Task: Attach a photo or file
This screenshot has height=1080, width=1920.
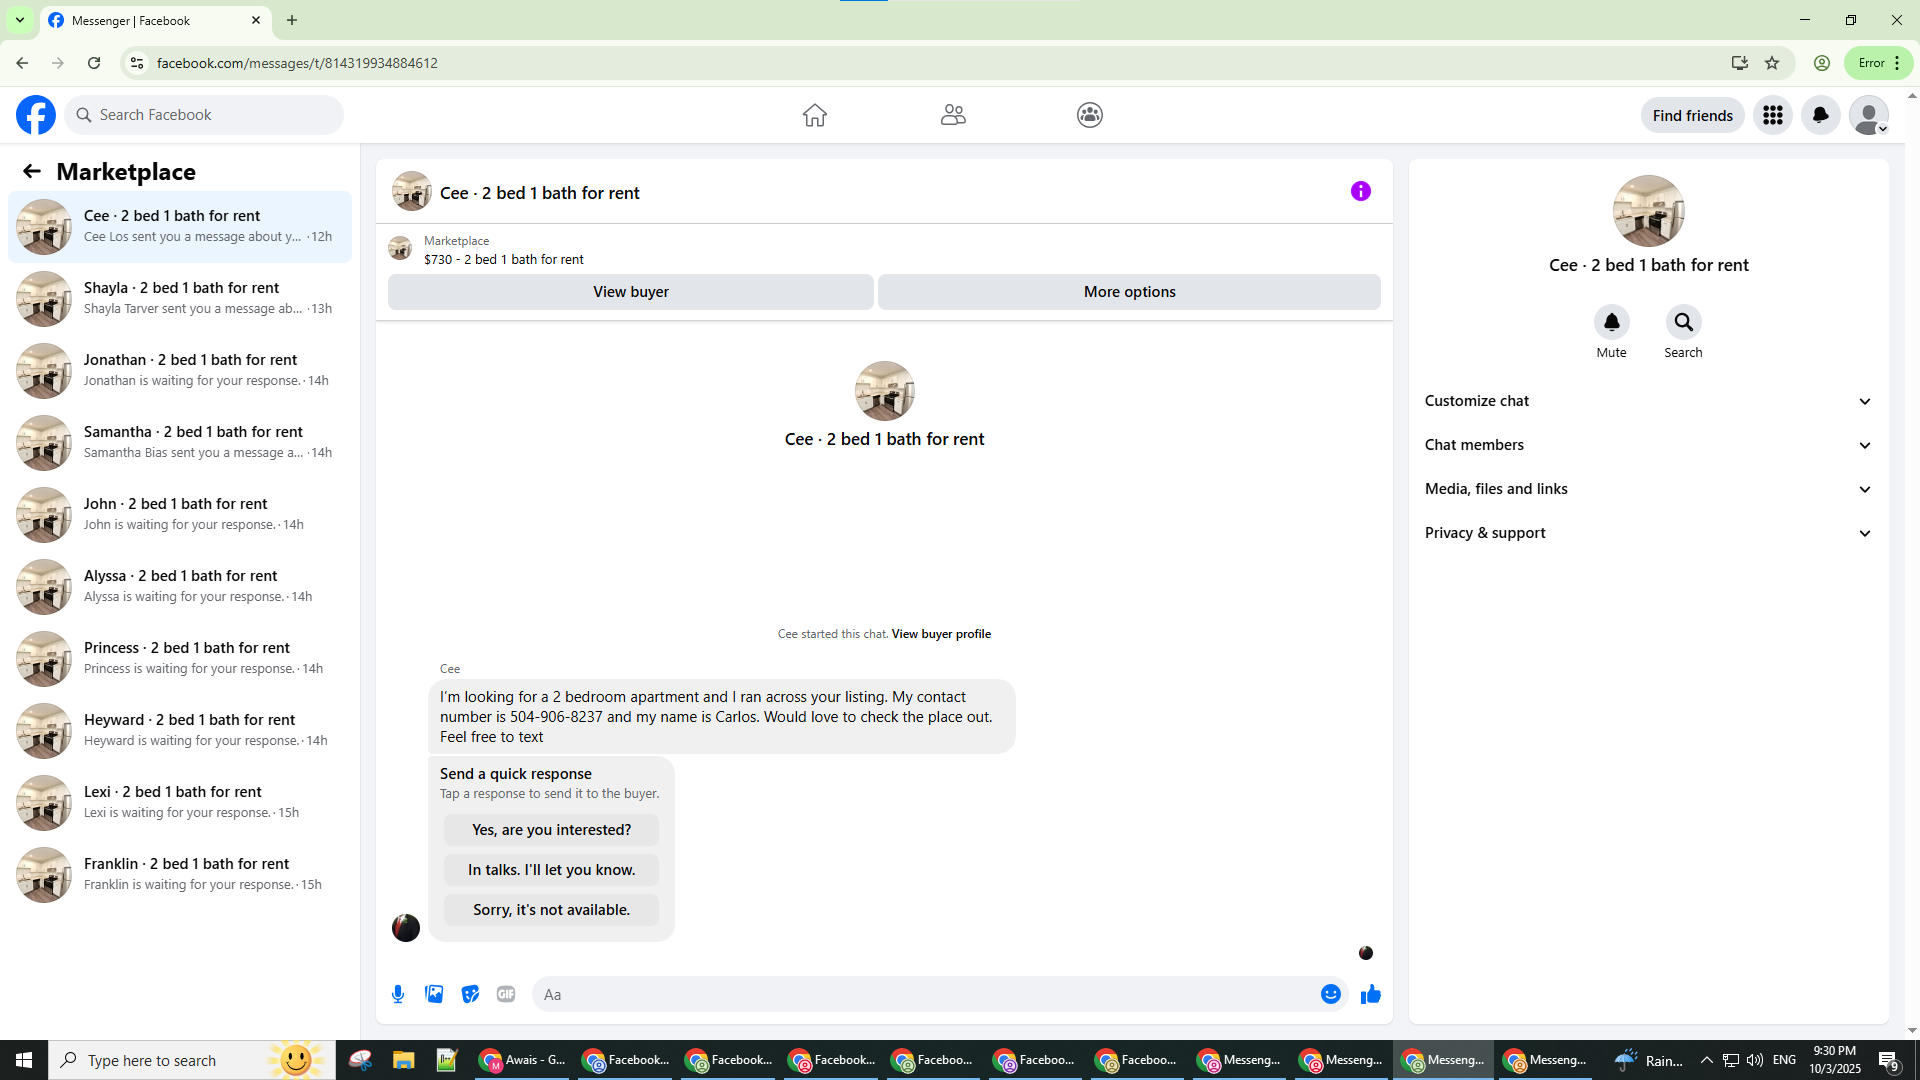Action: pos(434,994)
